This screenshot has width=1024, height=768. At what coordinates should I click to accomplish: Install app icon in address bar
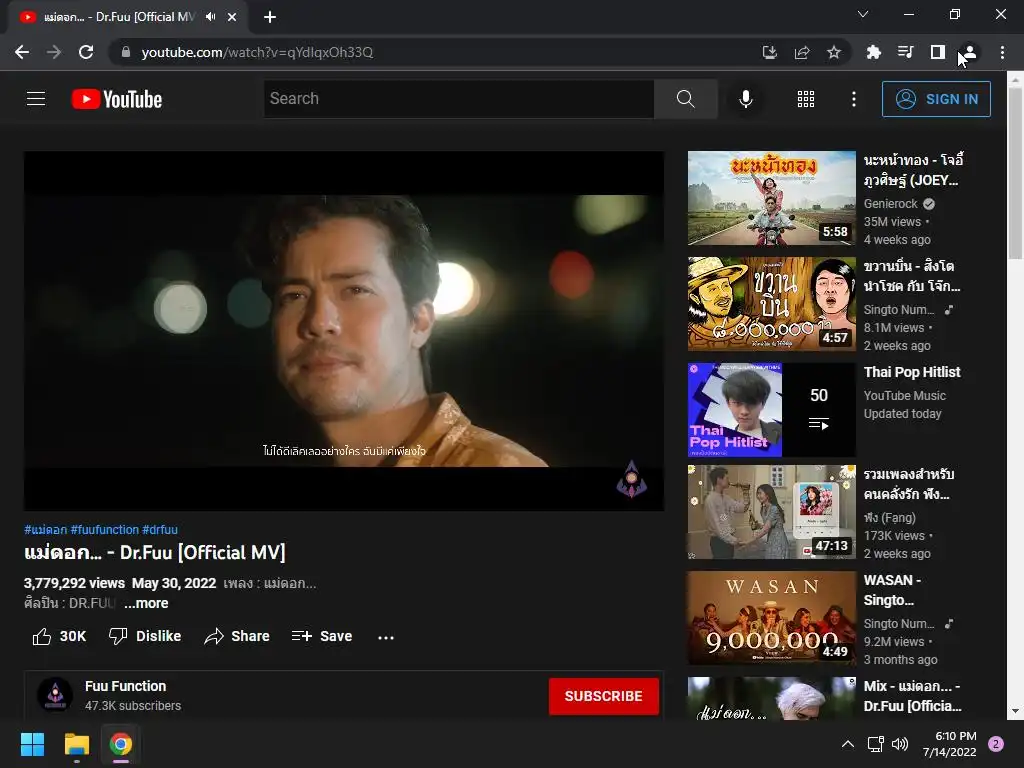point(770,52)
